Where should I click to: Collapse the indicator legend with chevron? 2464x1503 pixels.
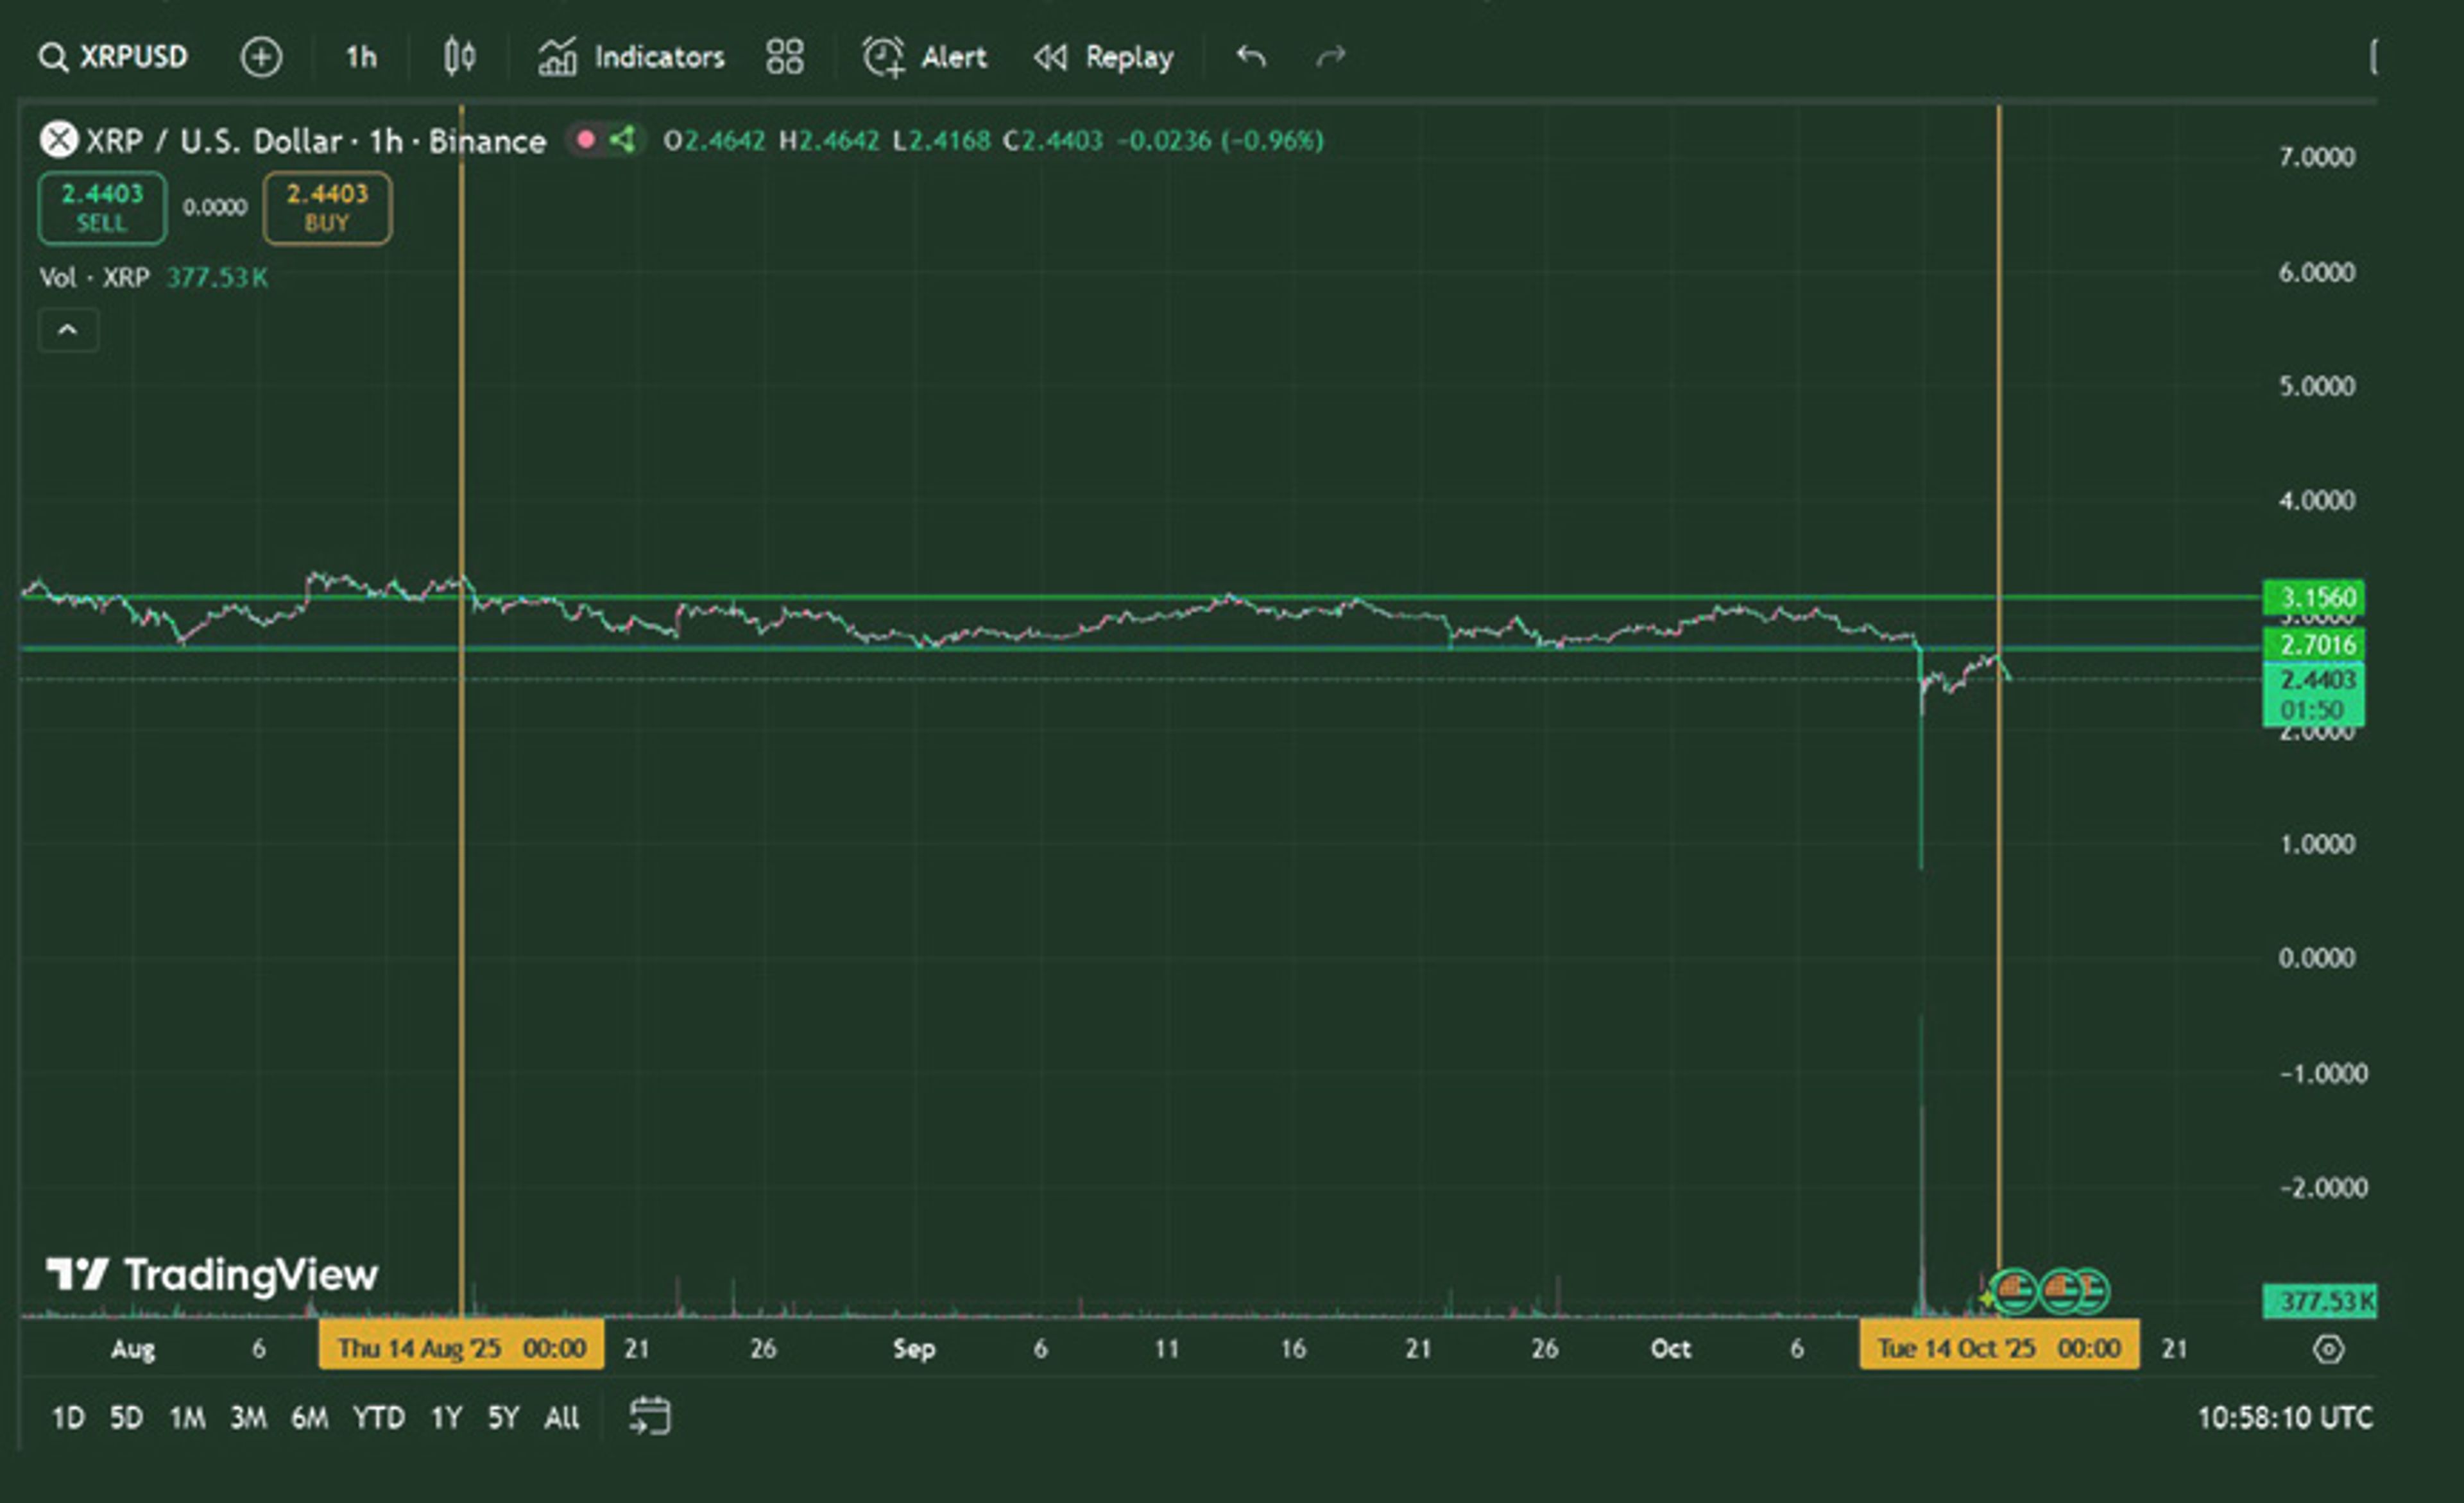(68, 330)
